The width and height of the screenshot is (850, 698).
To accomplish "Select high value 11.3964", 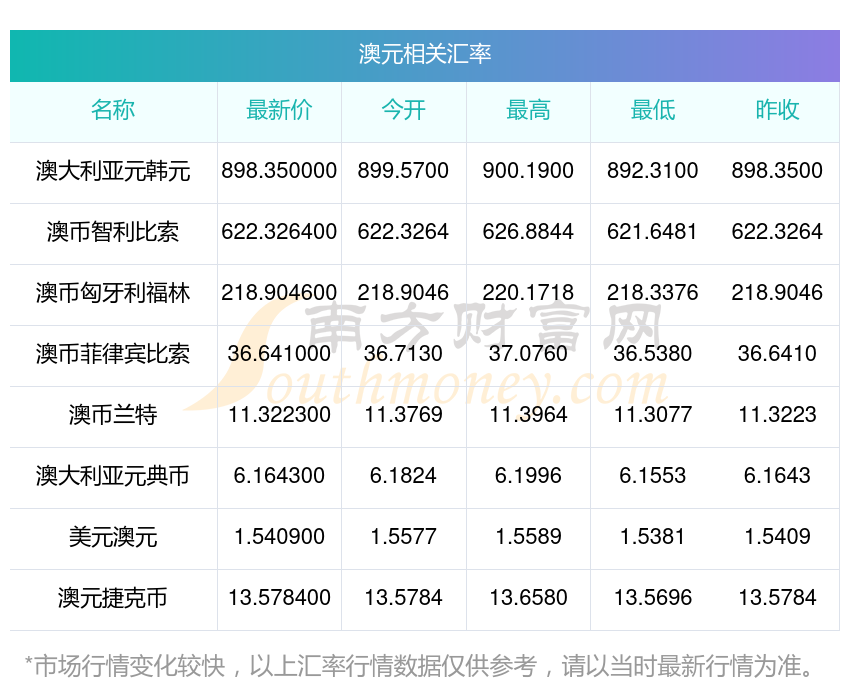I will coord(528,415).
